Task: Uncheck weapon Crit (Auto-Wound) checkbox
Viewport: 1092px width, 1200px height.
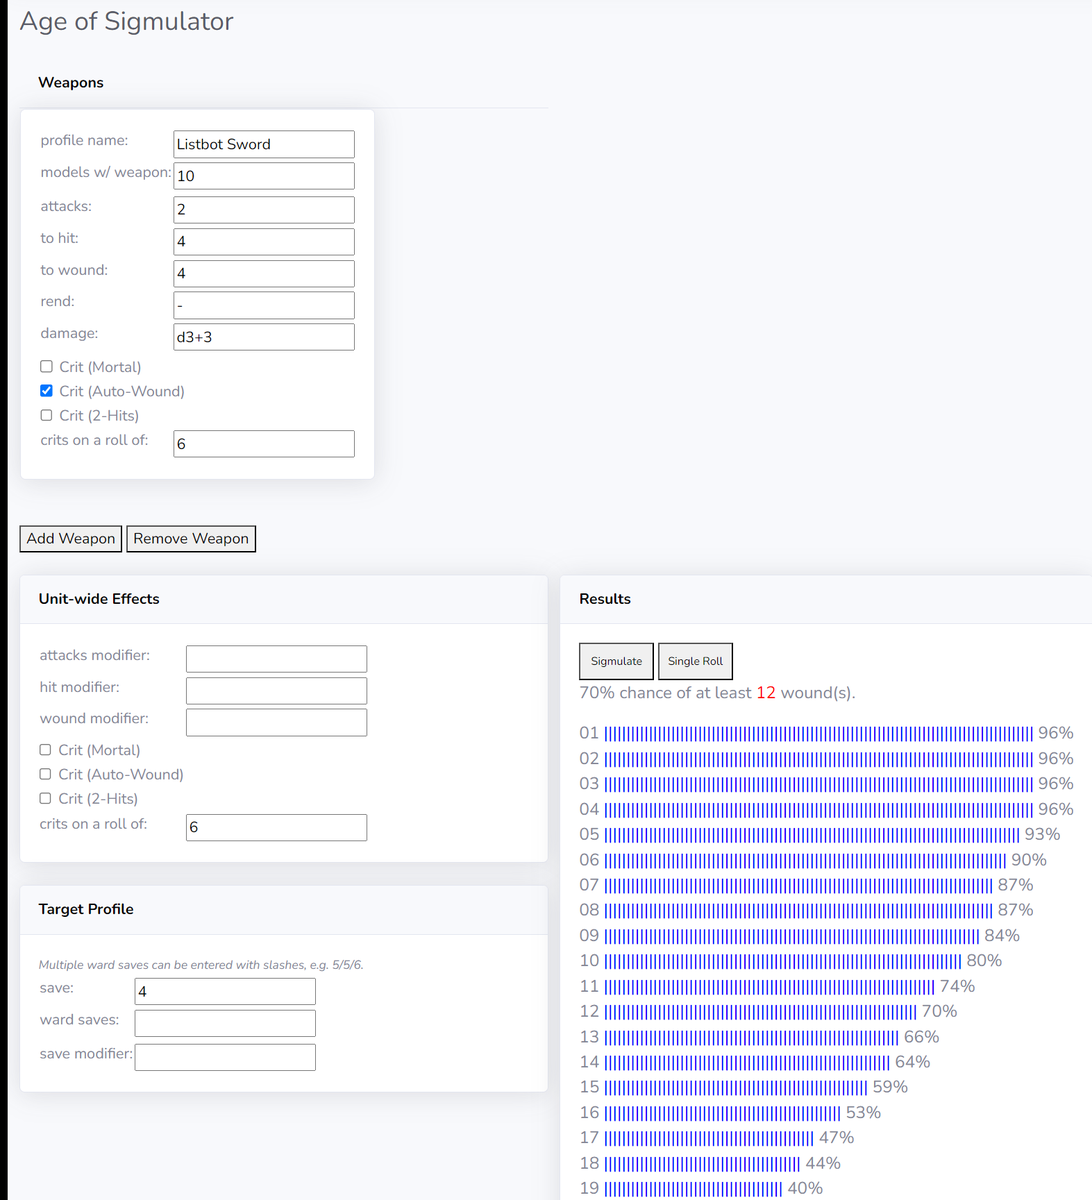Action: pyautogui.click(x=46, y=390)
